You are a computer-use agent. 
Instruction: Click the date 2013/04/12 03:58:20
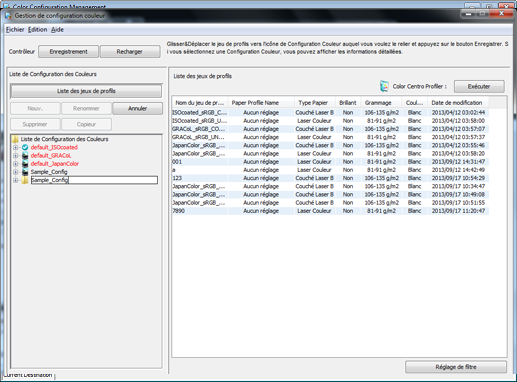pyautogui.click(x=458, y=154)
